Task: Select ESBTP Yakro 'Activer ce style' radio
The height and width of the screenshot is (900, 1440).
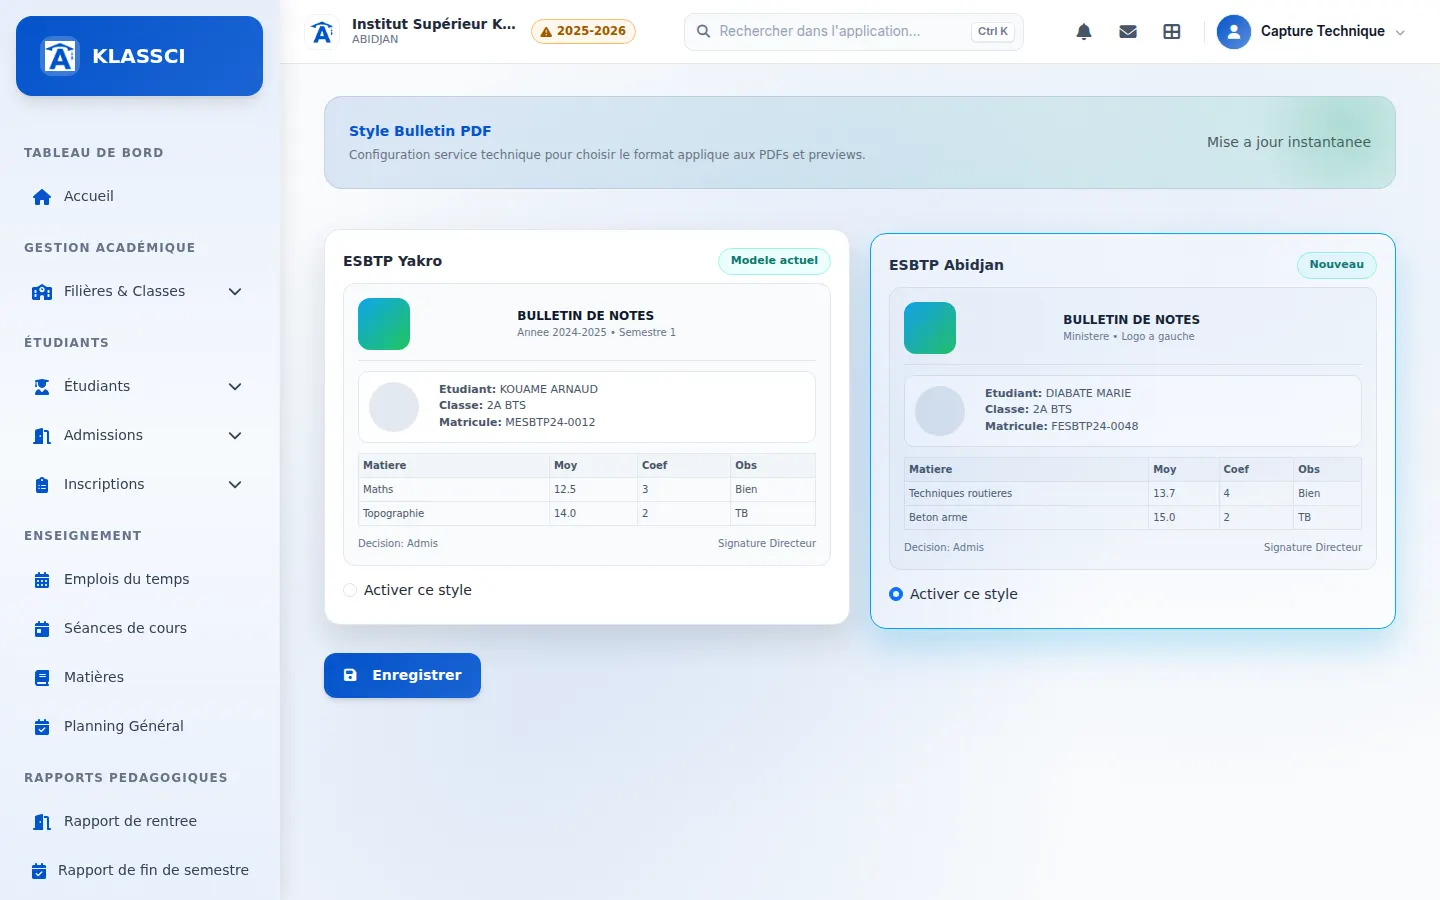Action: pos(350,590)
